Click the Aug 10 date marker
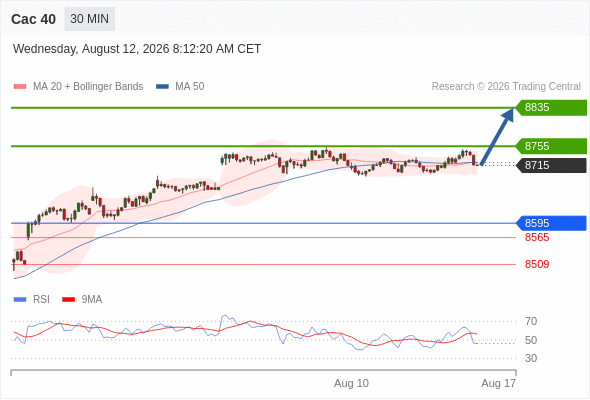 pyautogui.click(x=351, y=383)
